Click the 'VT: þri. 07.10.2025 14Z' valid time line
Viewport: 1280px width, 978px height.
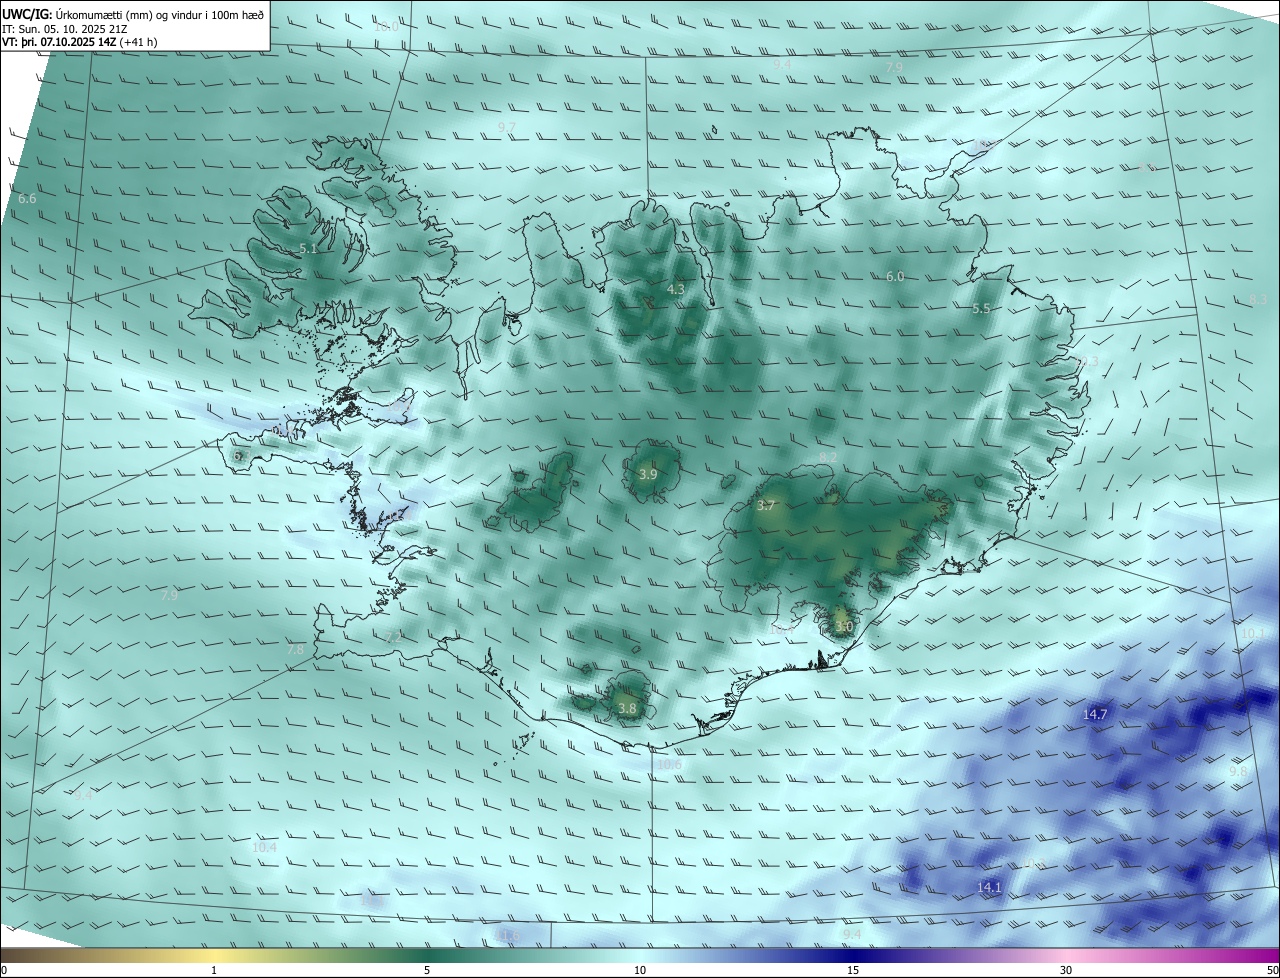coord(80,42)
